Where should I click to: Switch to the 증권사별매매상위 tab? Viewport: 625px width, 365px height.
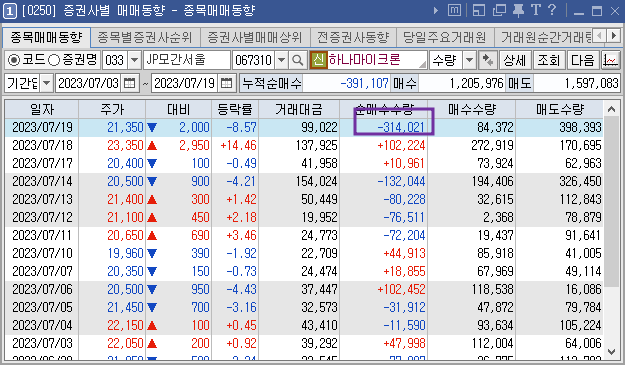coord(255,37)
